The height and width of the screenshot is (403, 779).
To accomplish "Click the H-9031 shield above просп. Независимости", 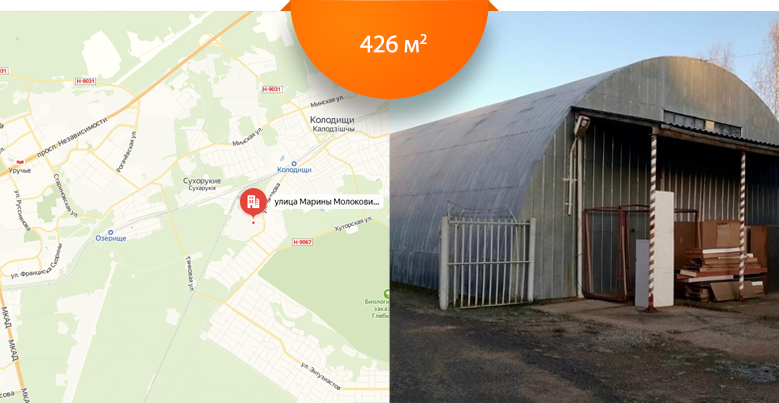I will (85, 80).
